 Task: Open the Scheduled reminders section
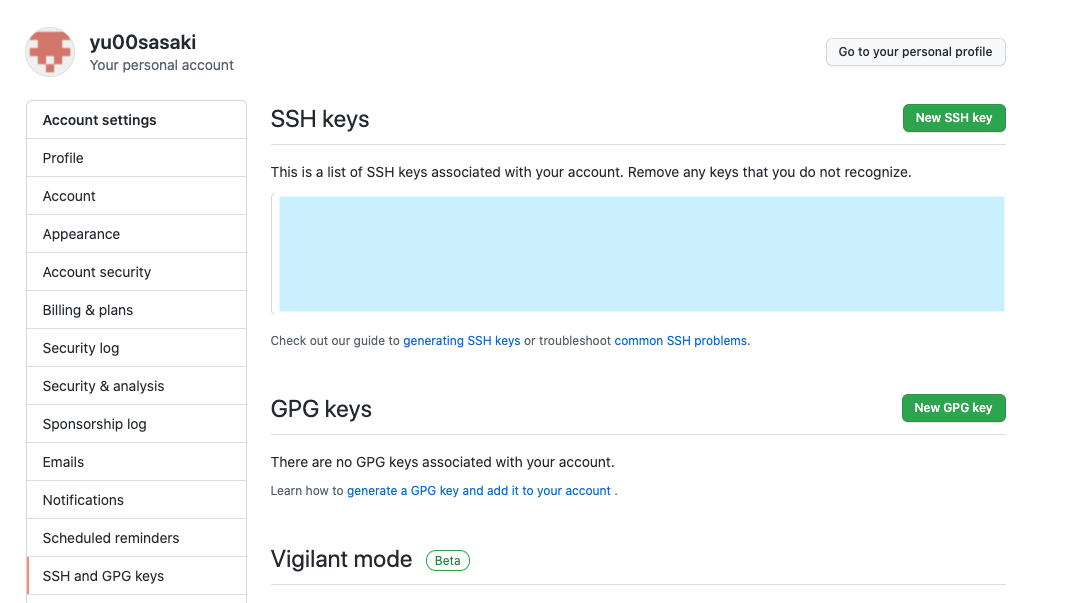pos(110,537)
